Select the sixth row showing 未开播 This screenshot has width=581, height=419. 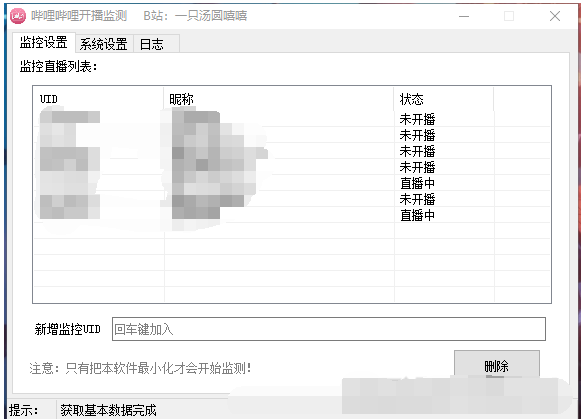[292, 199]
